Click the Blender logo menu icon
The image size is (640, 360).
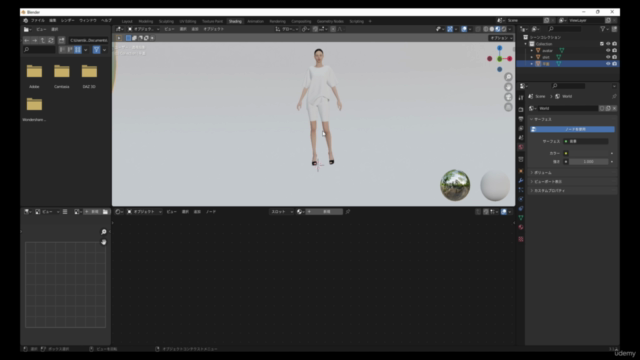coord(26,20)
